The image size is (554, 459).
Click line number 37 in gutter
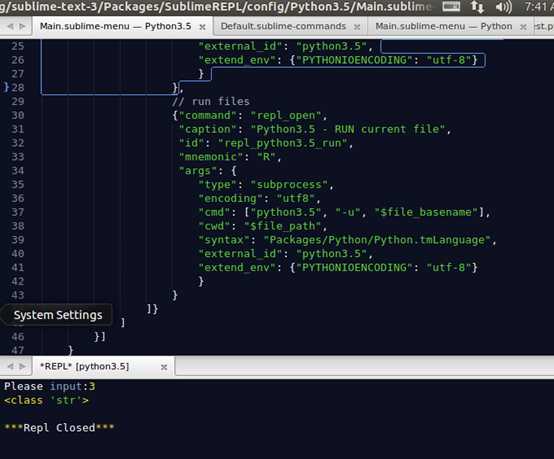(18, 212)
